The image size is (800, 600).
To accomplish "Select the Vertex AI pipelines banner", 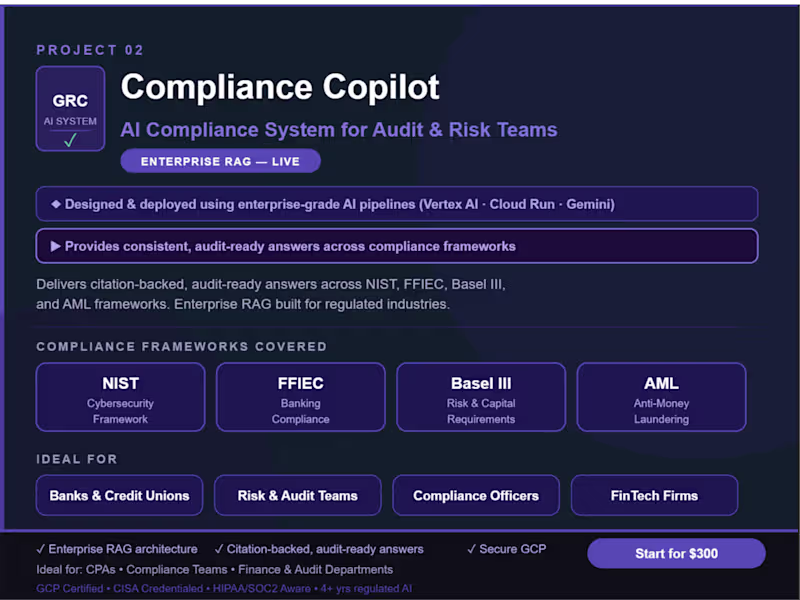I will click(396, 204).
